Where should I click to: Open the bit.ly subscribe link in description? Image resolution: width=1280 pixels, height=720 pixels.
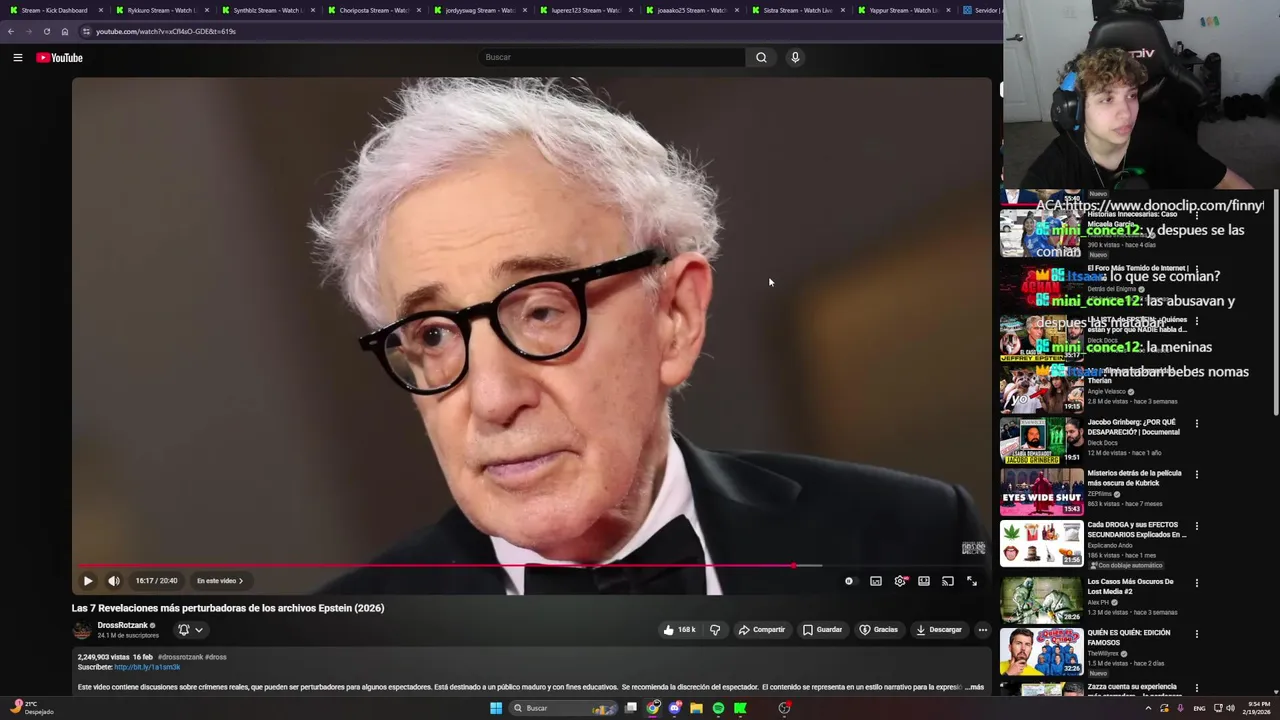(x=147, y=667)
